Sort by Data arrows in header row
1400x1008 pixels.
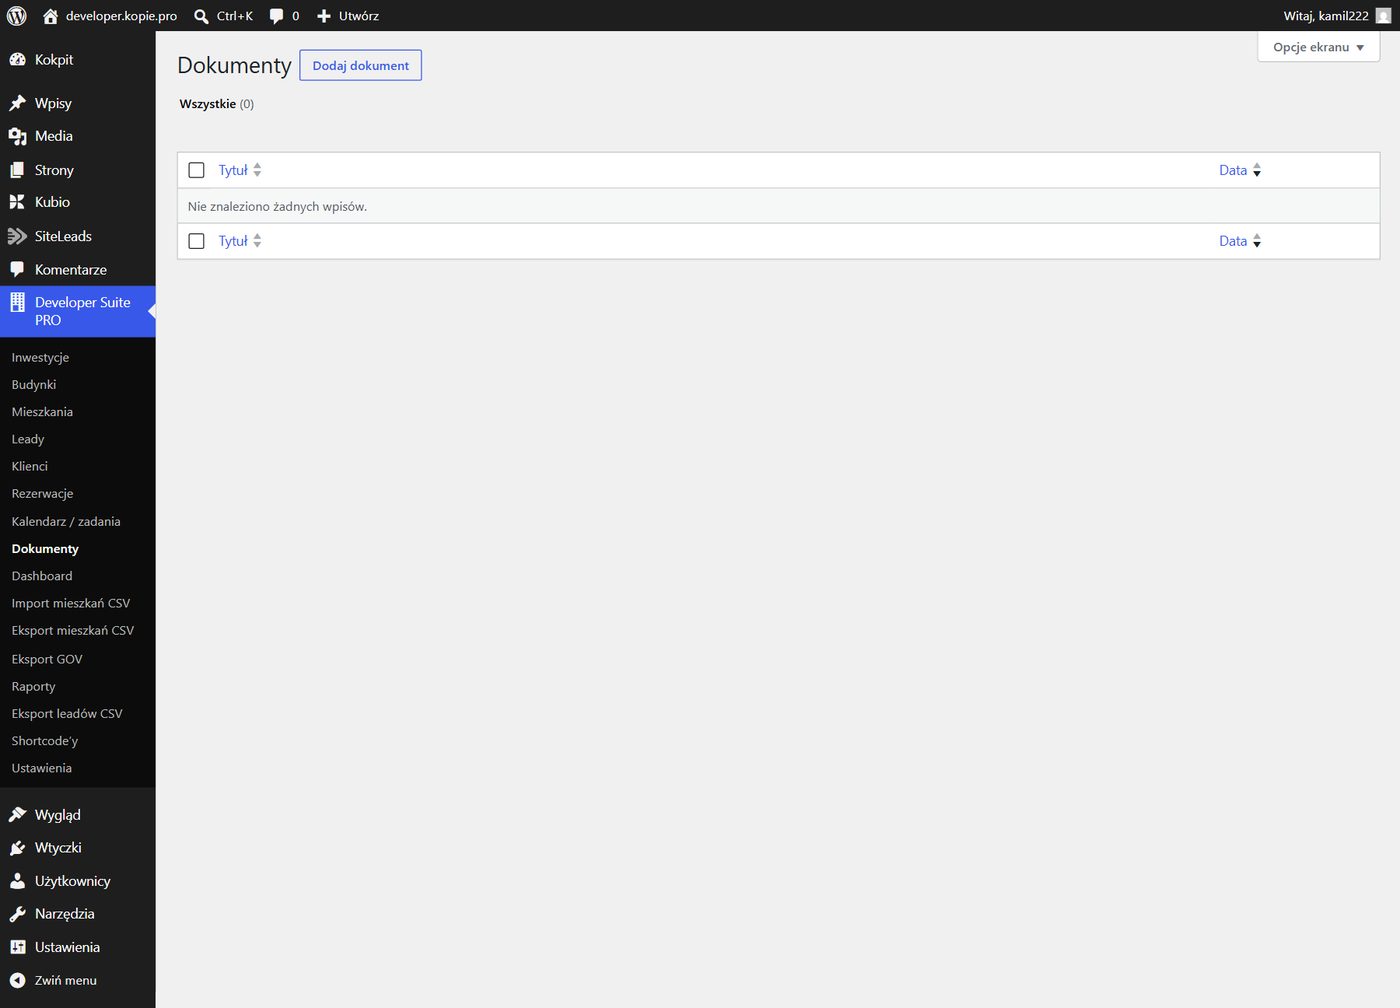point(1257,170)
